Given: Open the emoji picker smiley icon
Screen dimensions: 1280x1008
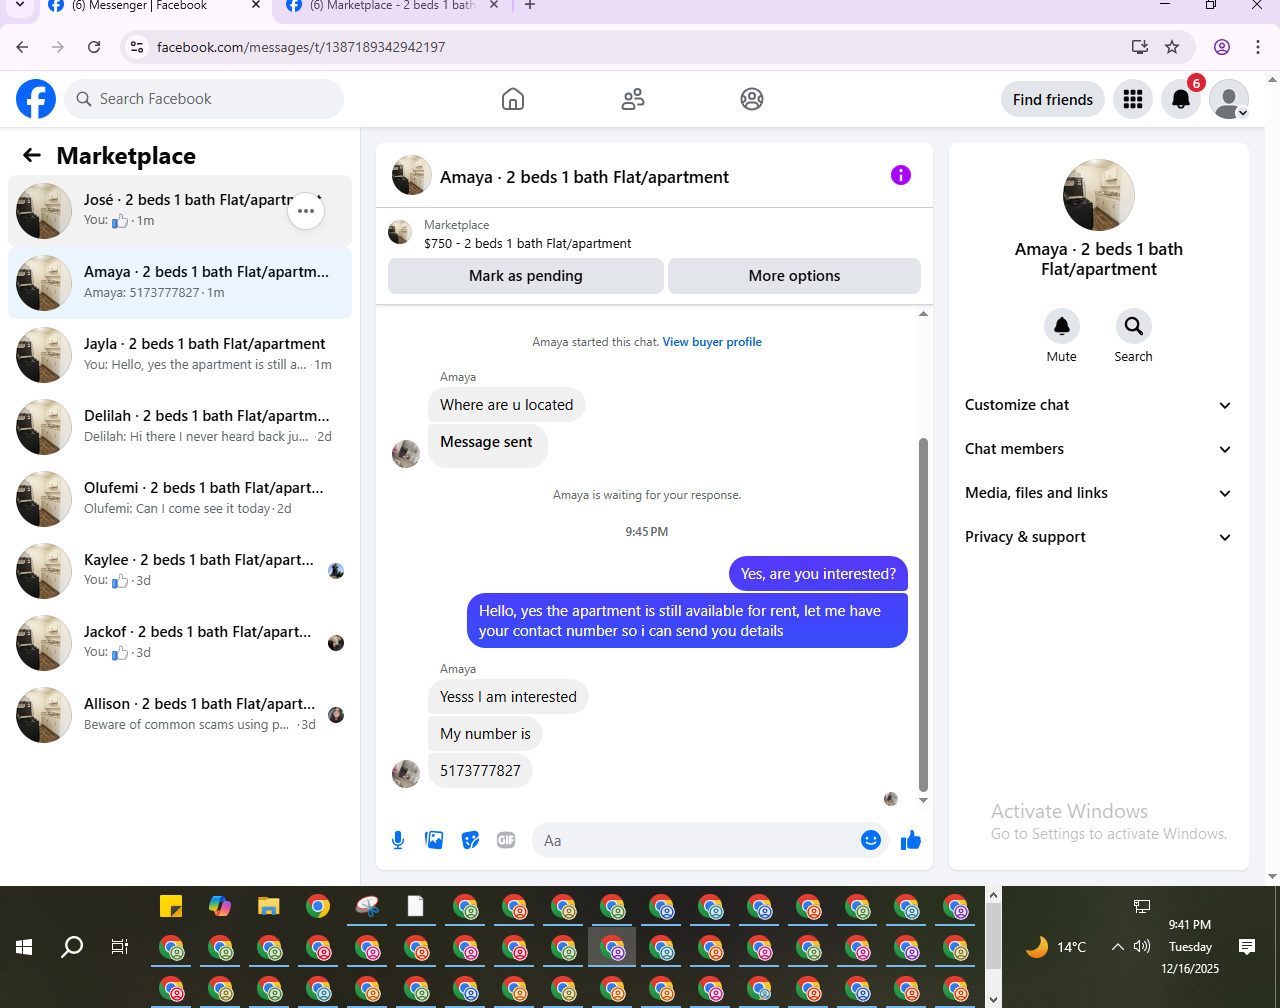Looking at the screenshot, I should 871,840.
